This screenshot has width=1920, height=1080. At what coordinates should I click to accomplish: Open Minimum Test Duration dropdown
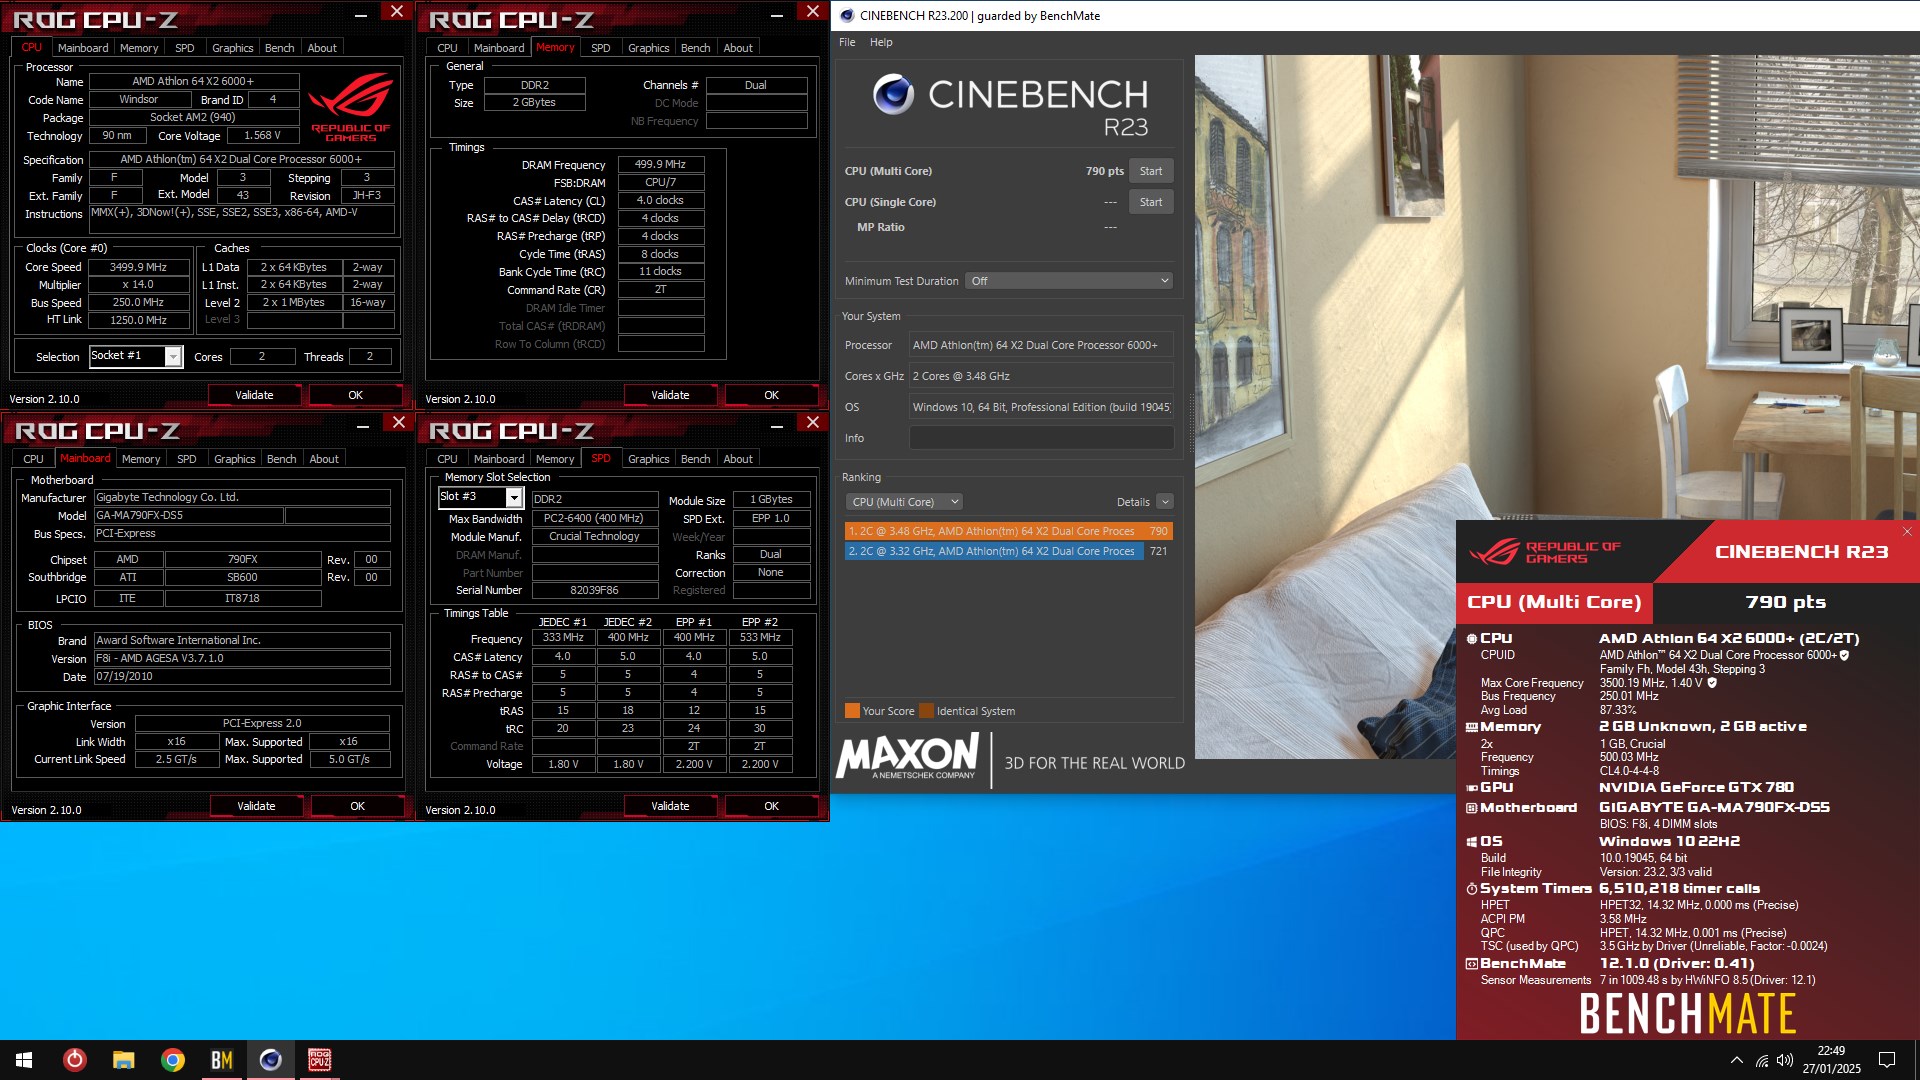coord(1068,281)
